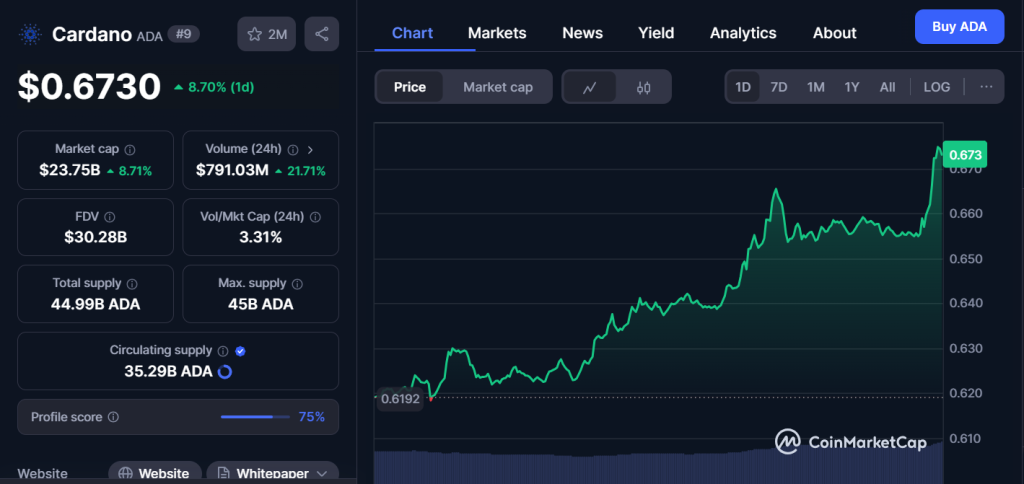This screenshot has width=1024, height=484.
Task: Click the globe icon on Website button
Action: (x=126, y=474)
